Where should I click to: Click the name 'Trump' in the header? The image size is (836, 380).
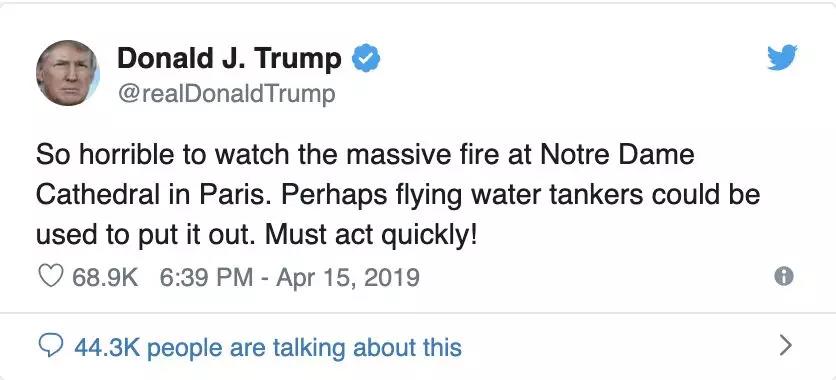299,60
